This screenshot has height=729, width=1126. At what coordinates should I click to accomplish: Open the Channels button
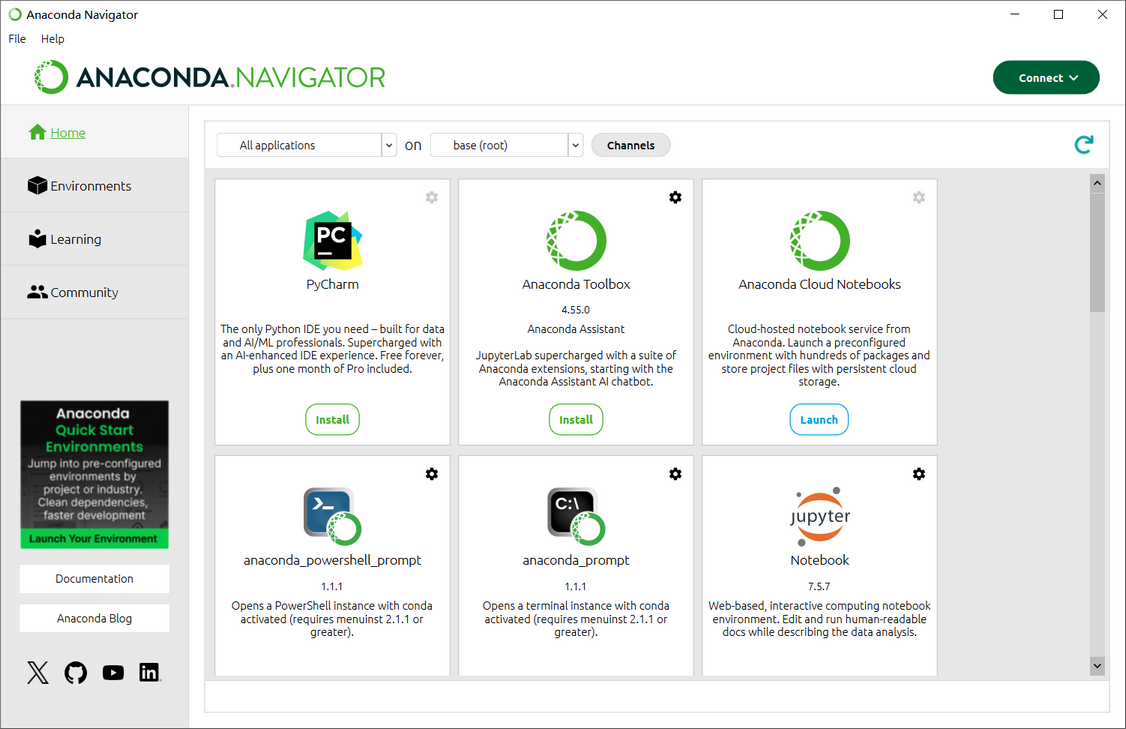631,145
